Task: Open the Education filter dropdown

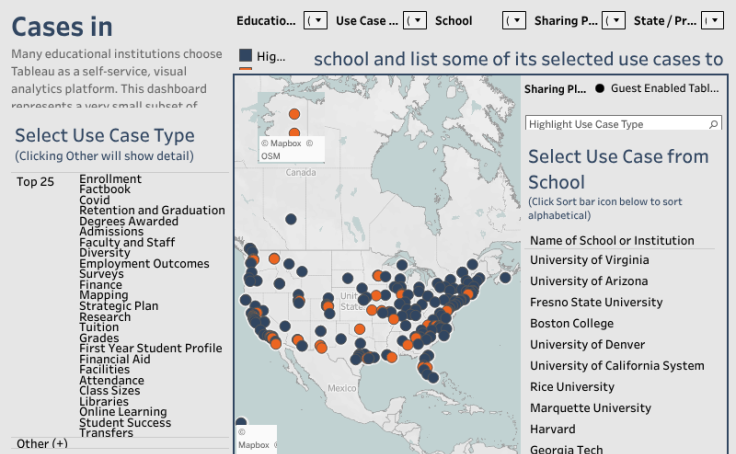Action: pyautogui.click(x=315, y=21)
